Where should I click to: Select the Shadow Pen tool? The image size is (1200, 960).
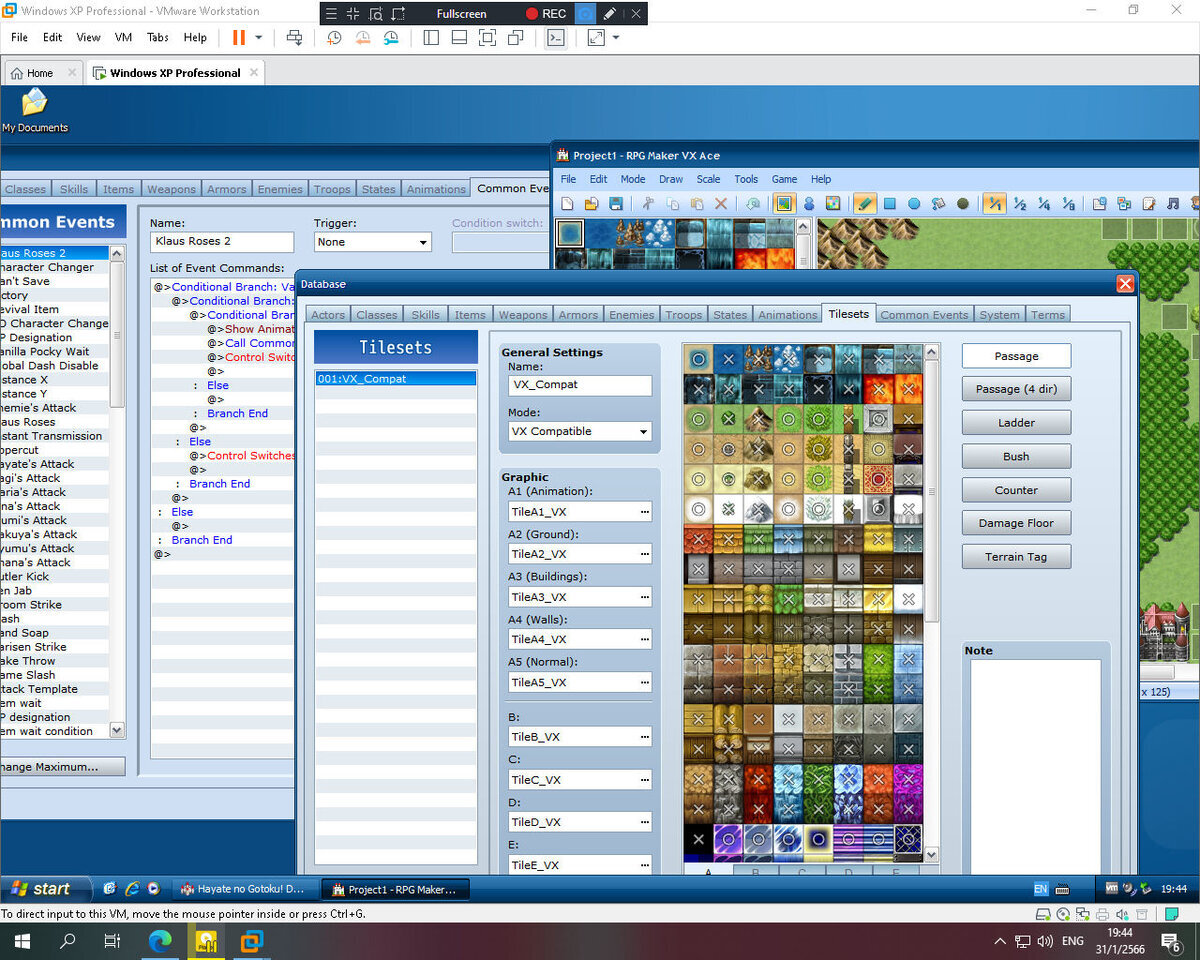[x=962, y=203]
